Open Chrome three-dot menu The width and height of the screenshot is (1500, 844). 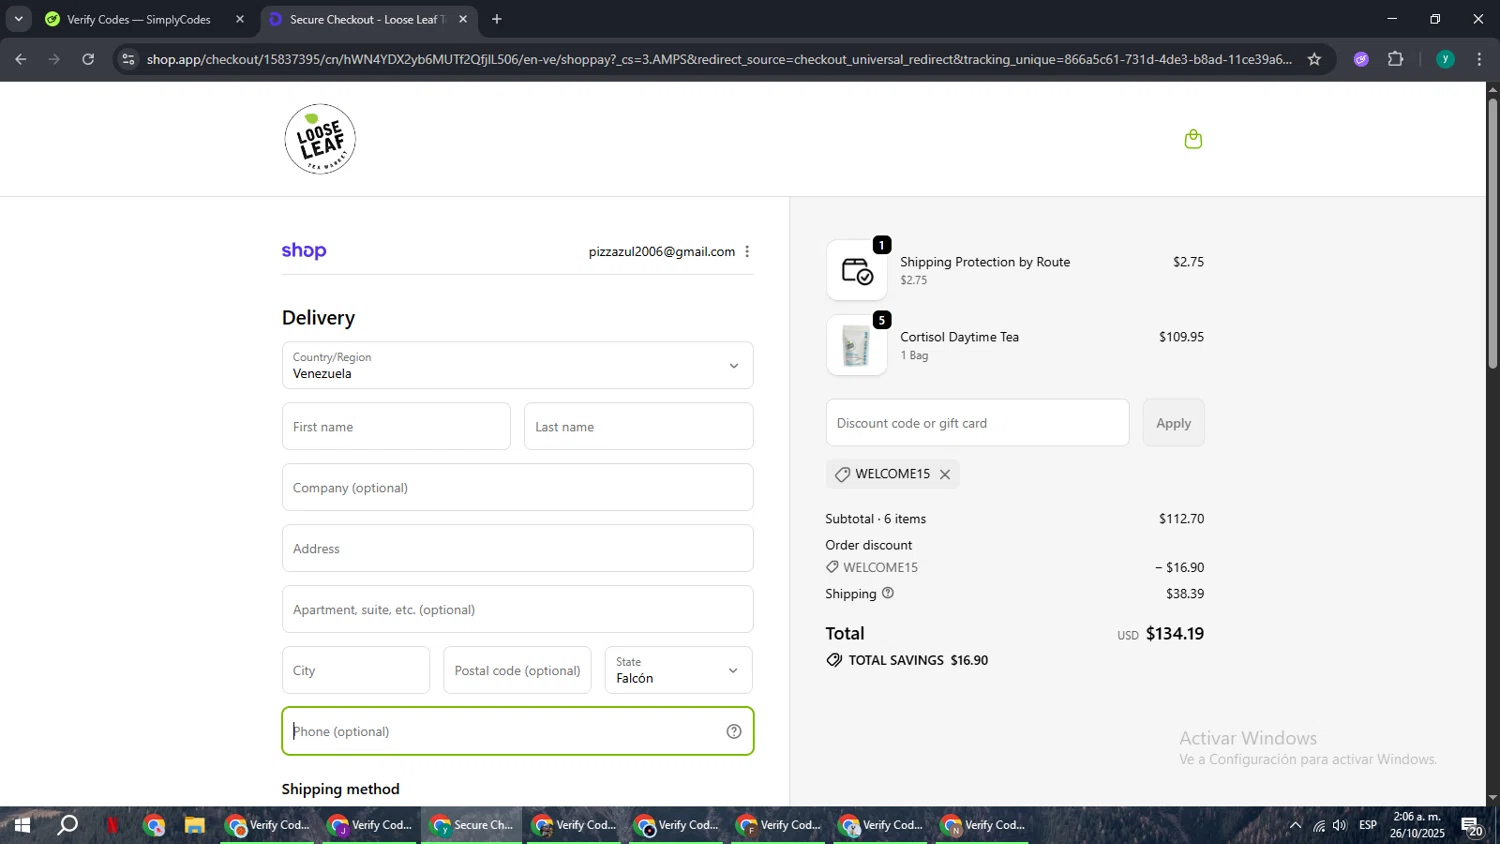[1479, 59]
